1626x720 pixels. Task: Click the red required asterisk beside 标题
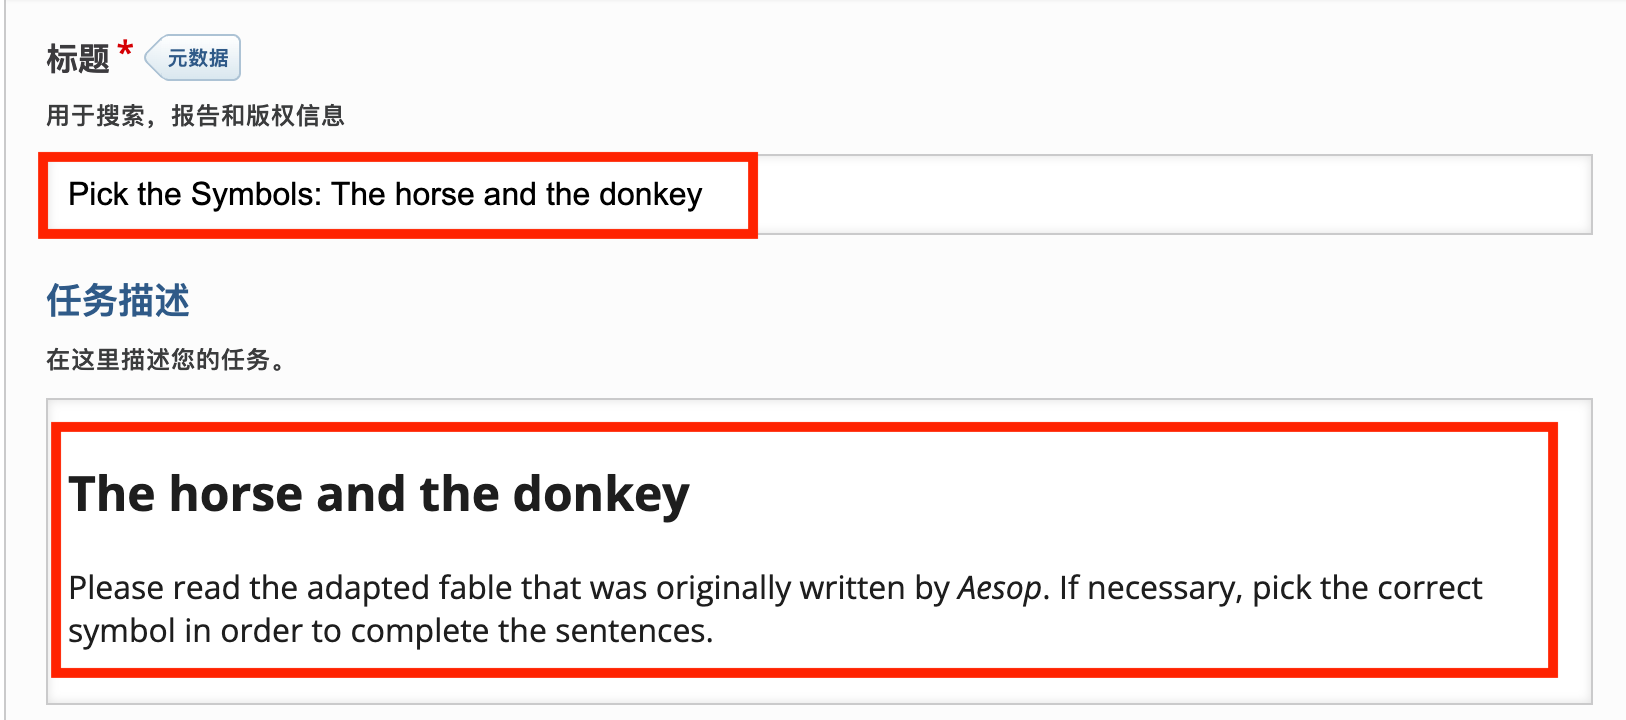click(125, 49)
